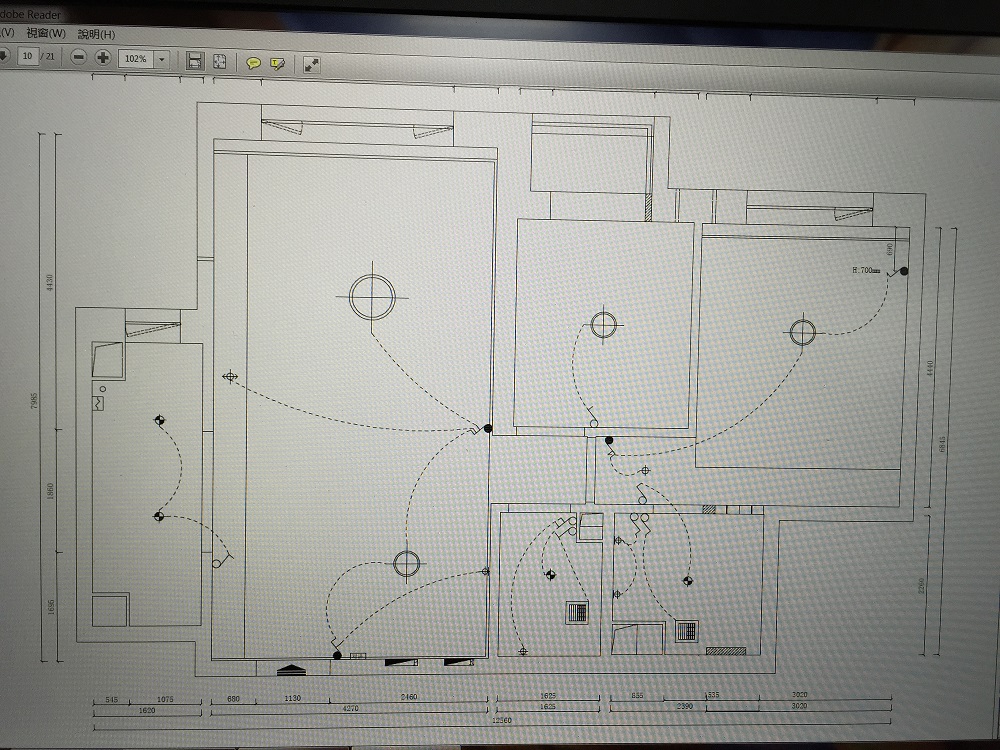Choose the highlight text tool

[277, 63]
